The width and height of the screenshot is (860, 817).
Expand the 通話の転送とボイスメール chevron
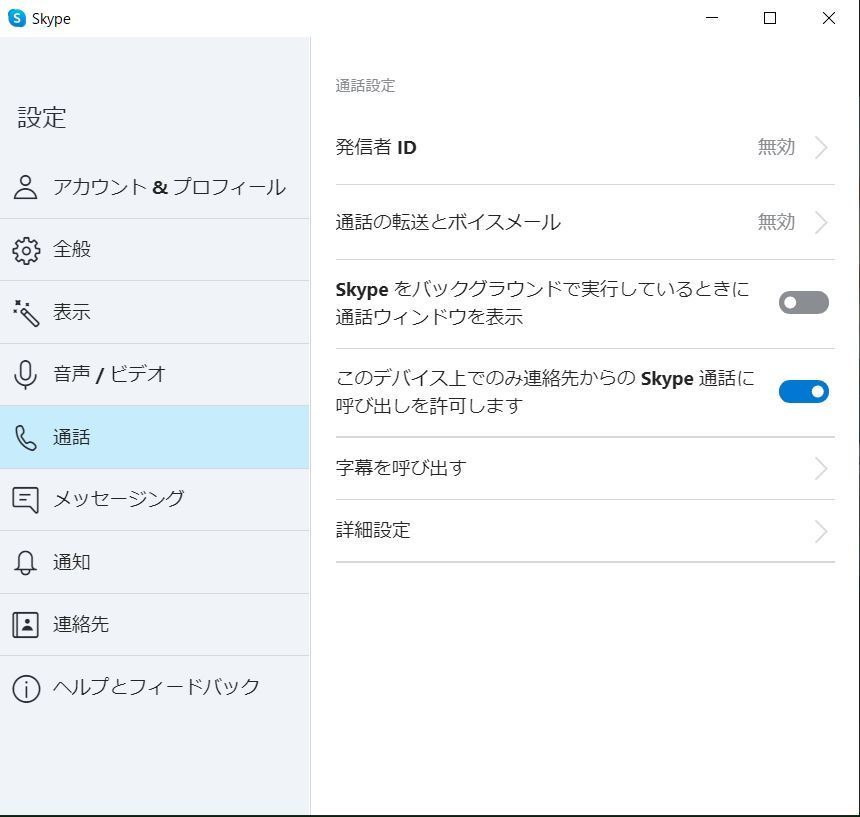[x=821, y=222]
